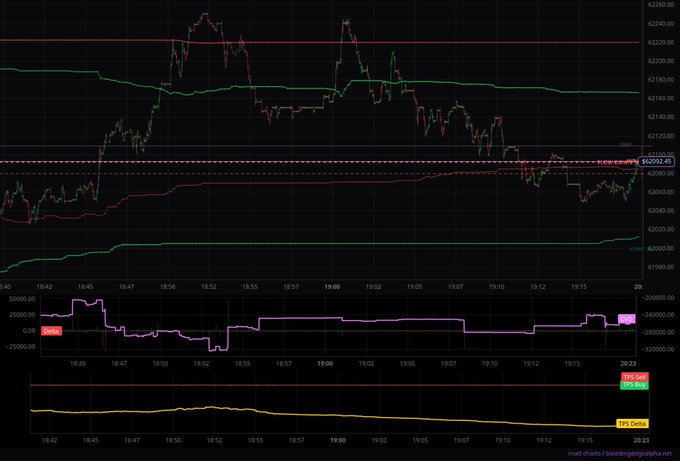Click the 62020.00 price axis label
The width and height of the screenshot is (680, 461).
(x=660, y=229)
